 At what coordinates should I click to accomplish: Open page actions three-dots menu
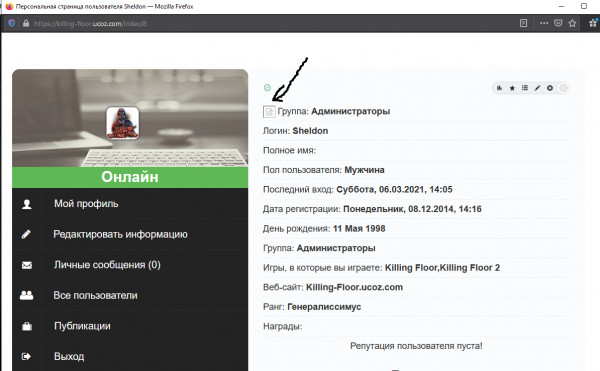(544, 23)
